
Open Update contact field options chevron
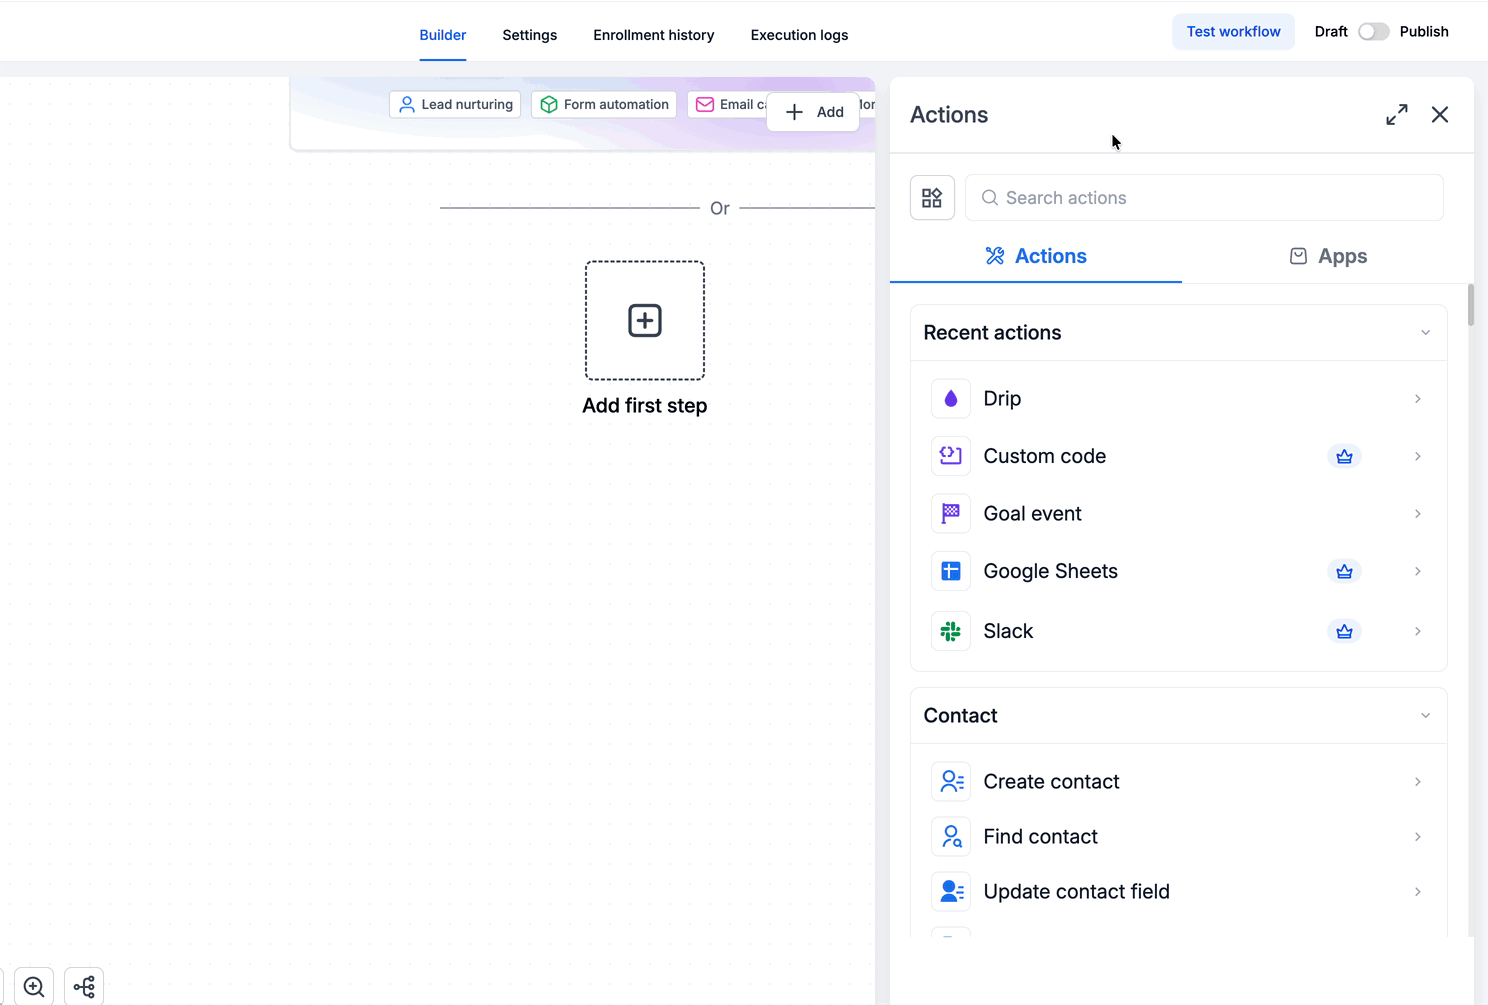pos(1418,891)
